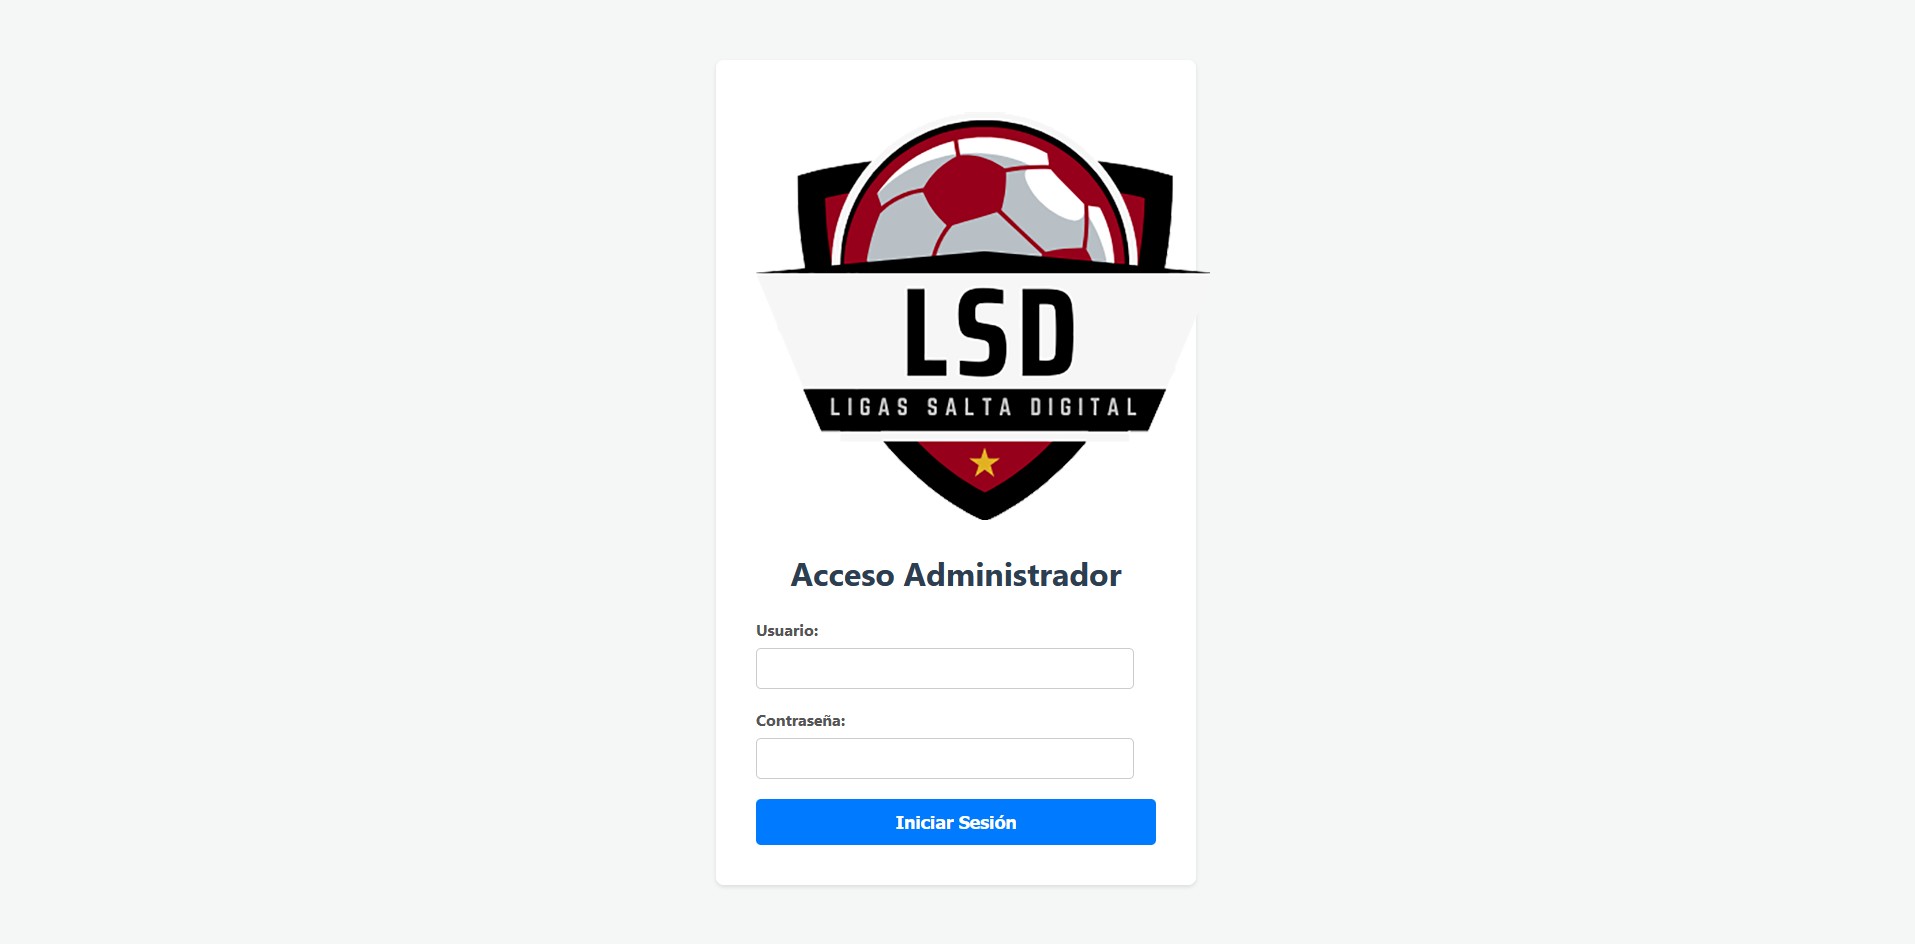Click the word DIGITAL on the black banner
Screen dimensions: 1915x944
pos(1084,407)
